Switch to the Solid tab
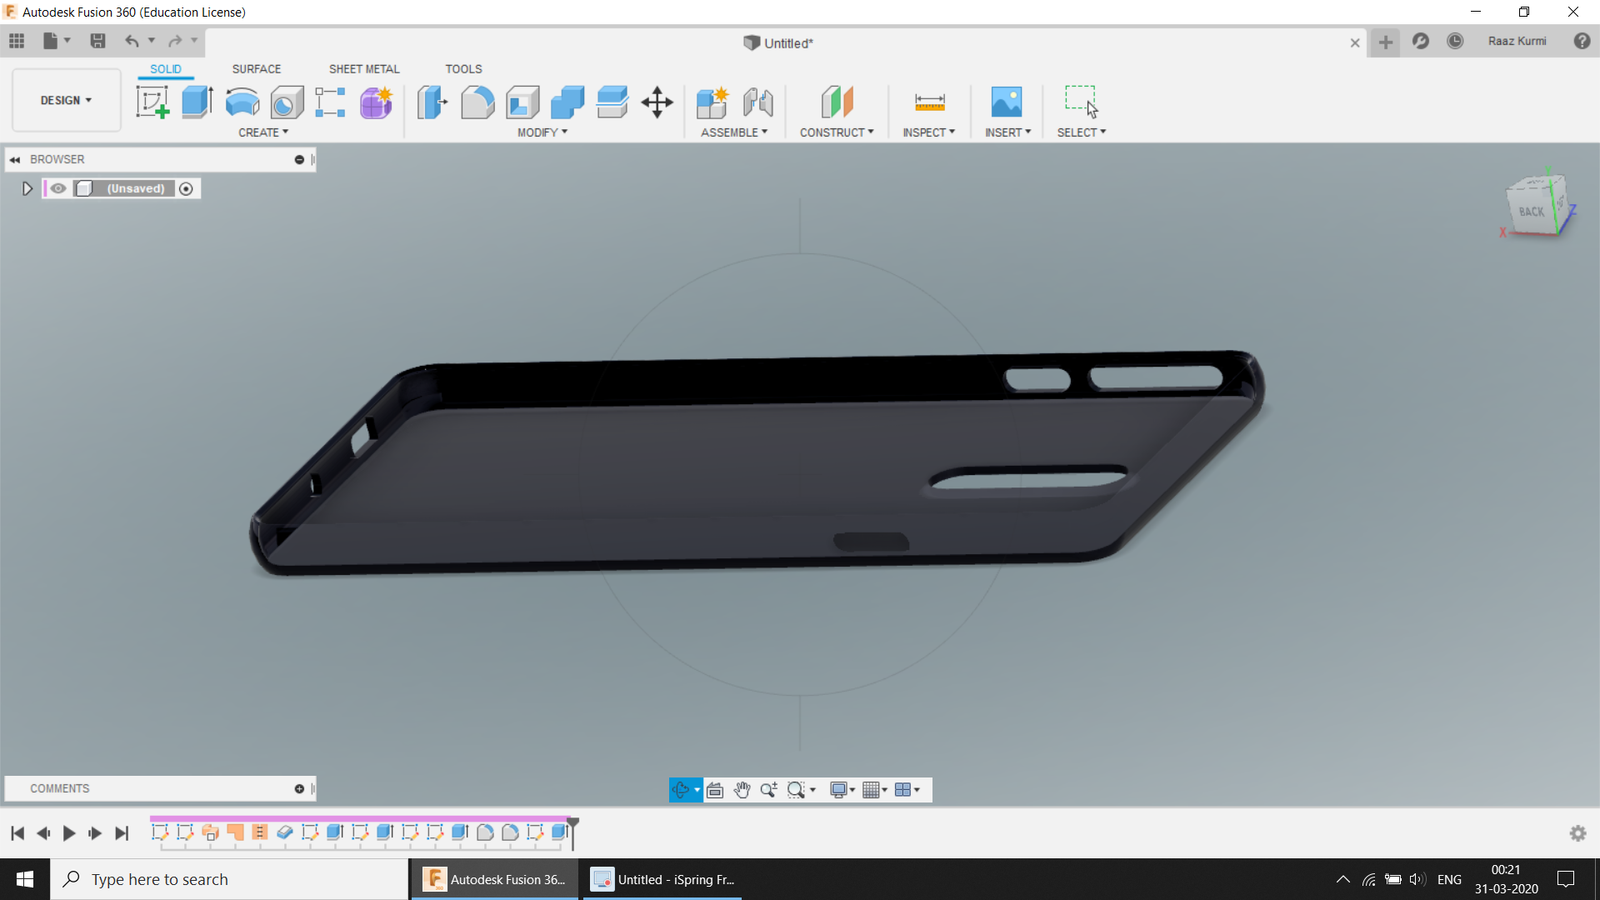This screenshot has width=1600, height=900. [x=166, y=69]
